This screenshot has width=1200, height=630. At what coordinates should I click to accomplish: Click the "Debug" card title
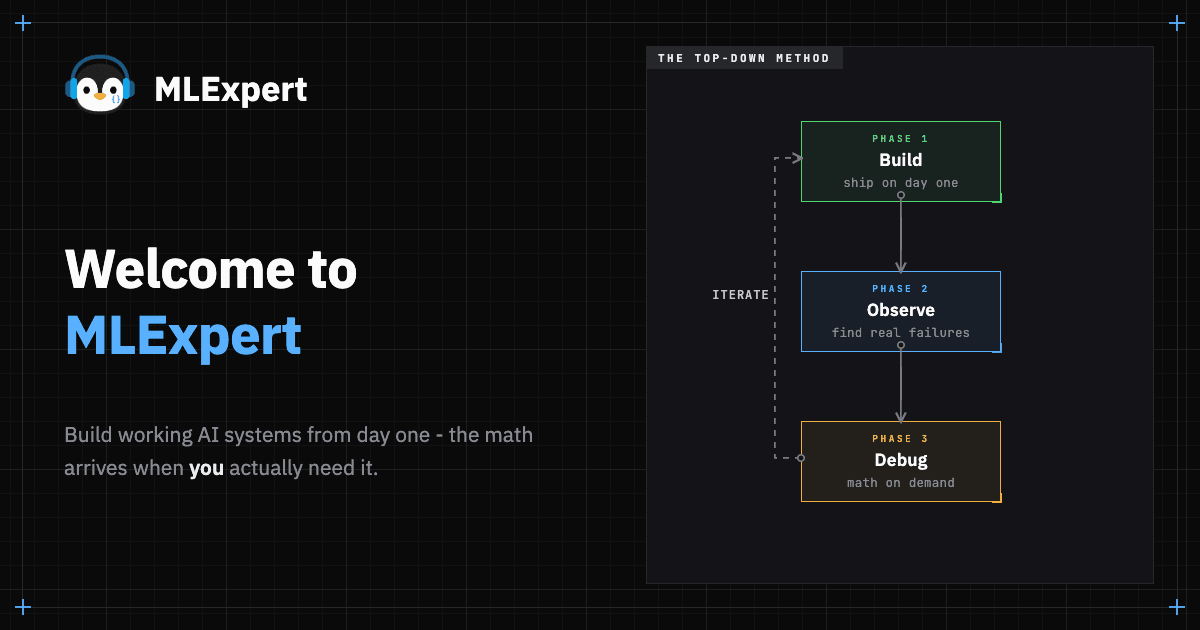901,460
